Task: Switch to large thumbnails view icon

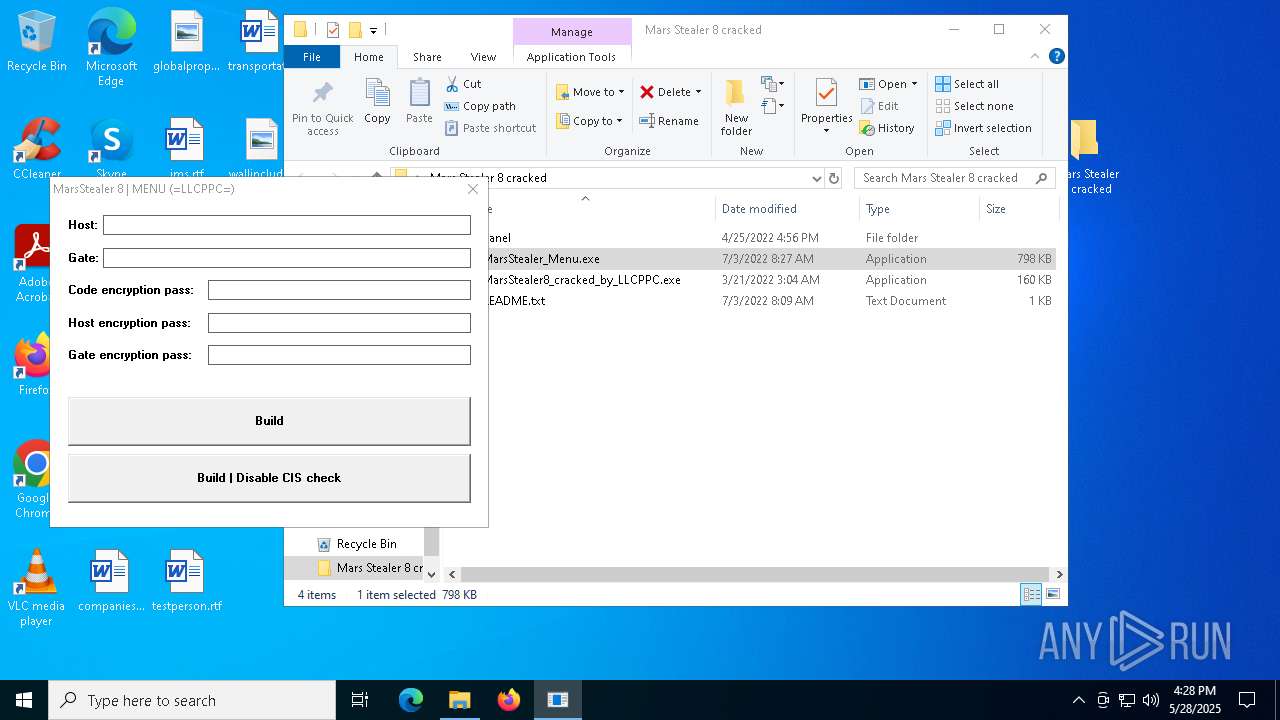Action: (x=1052, y=594)
